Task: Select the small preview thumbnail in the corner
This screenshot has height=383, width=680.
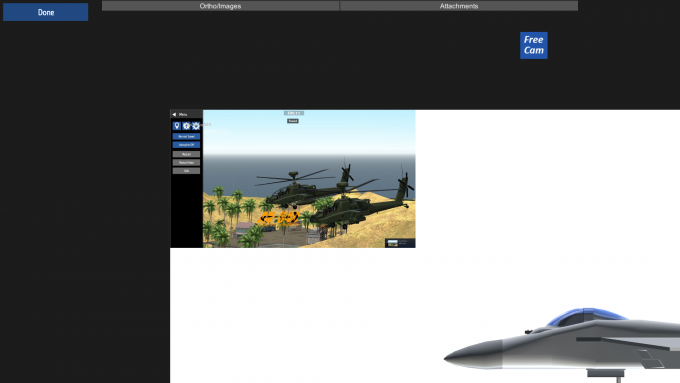Action: pyautogui.click(x=400, y=243)
